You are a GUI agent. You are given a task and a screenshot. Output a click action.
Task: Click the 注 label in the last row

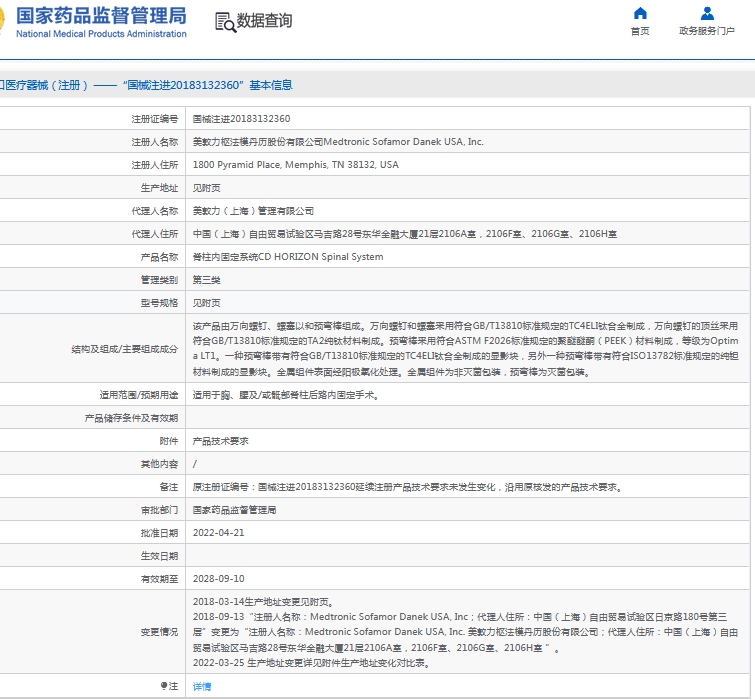(169, 686)
